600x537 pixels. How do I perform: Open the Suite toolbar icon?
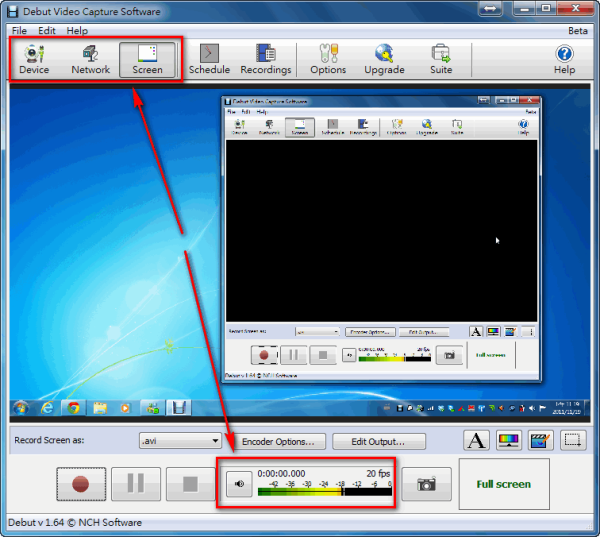441,59
